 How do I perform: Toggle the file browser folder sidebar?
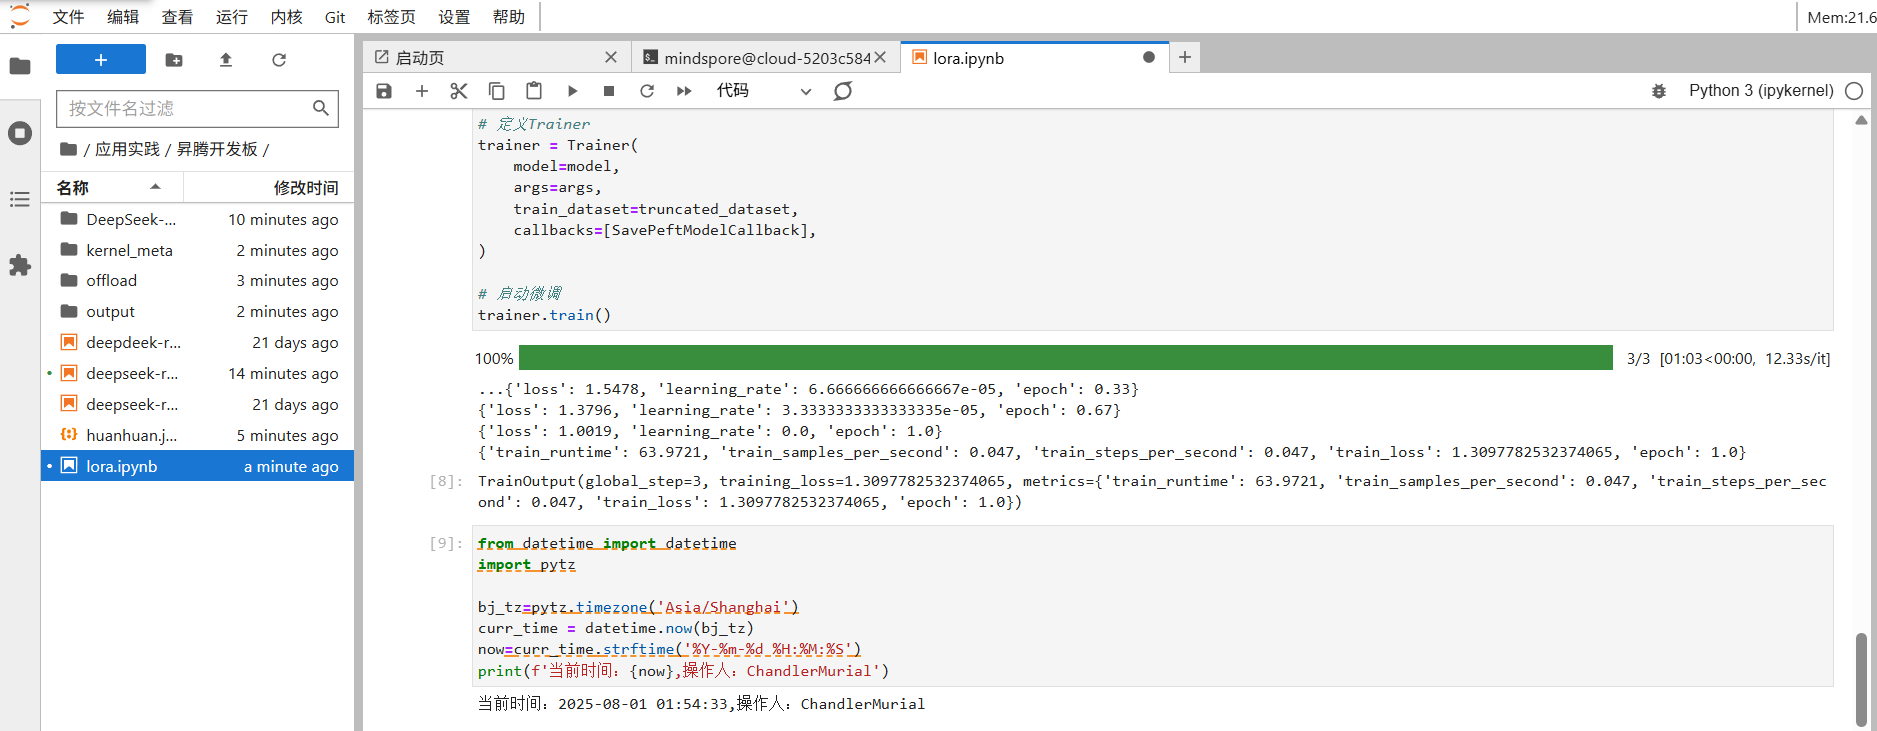[x=20, y=66]
